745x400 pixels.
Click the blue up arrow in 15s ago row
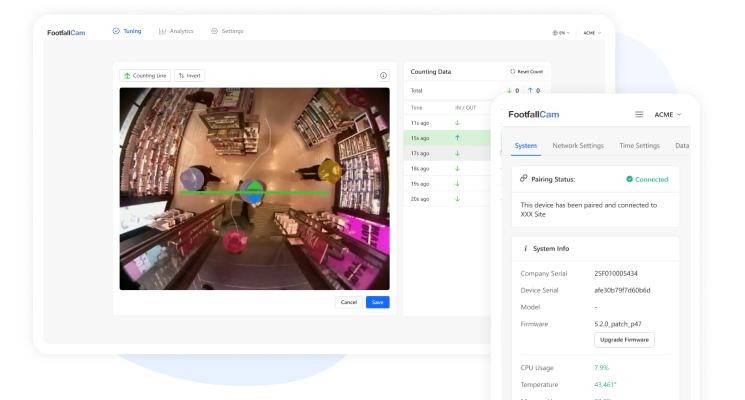(458, 138)
